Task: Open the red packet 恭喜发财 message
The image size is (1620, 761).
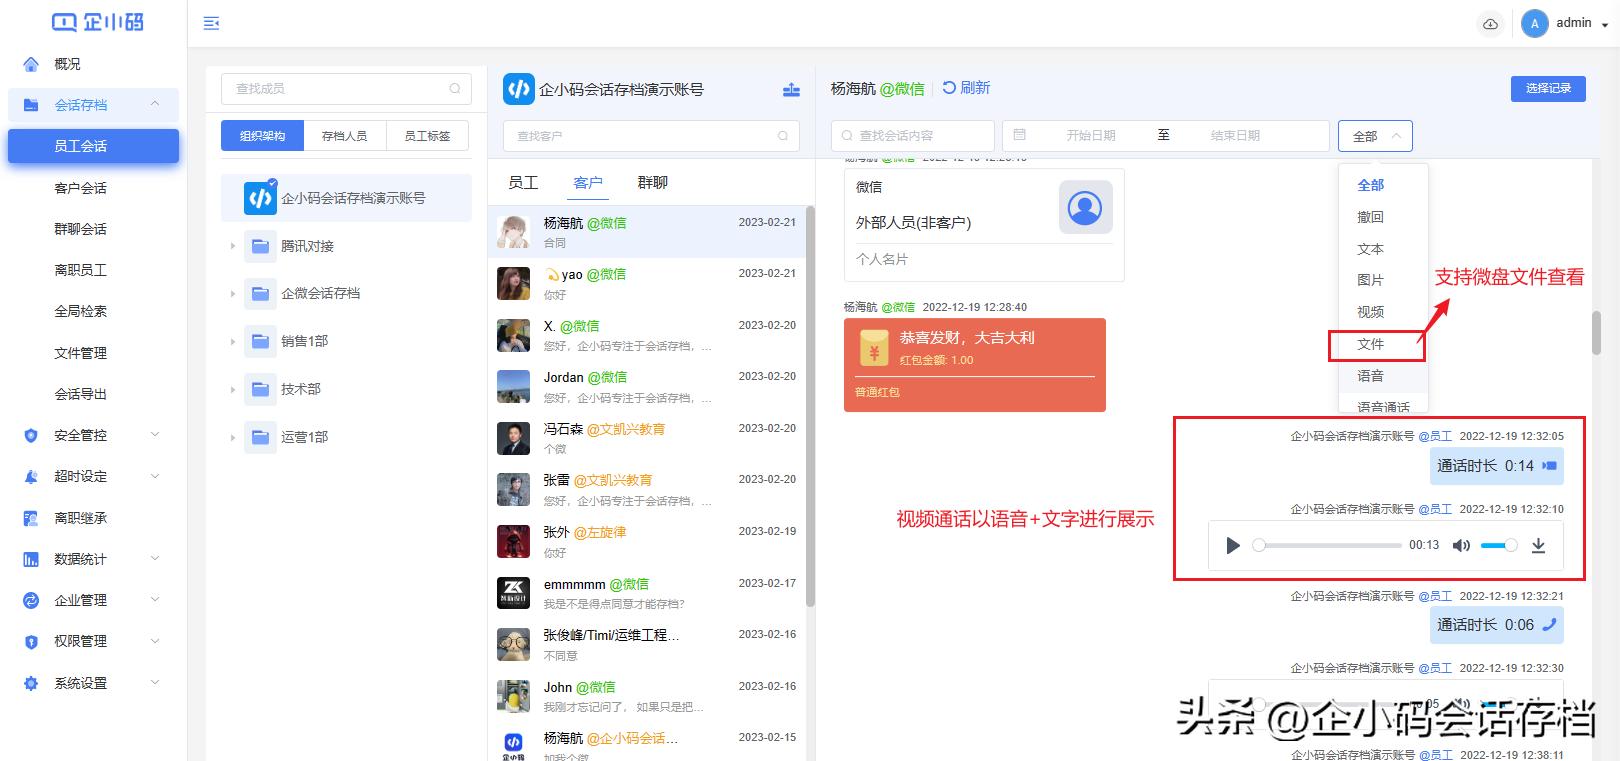Action: 975,365
